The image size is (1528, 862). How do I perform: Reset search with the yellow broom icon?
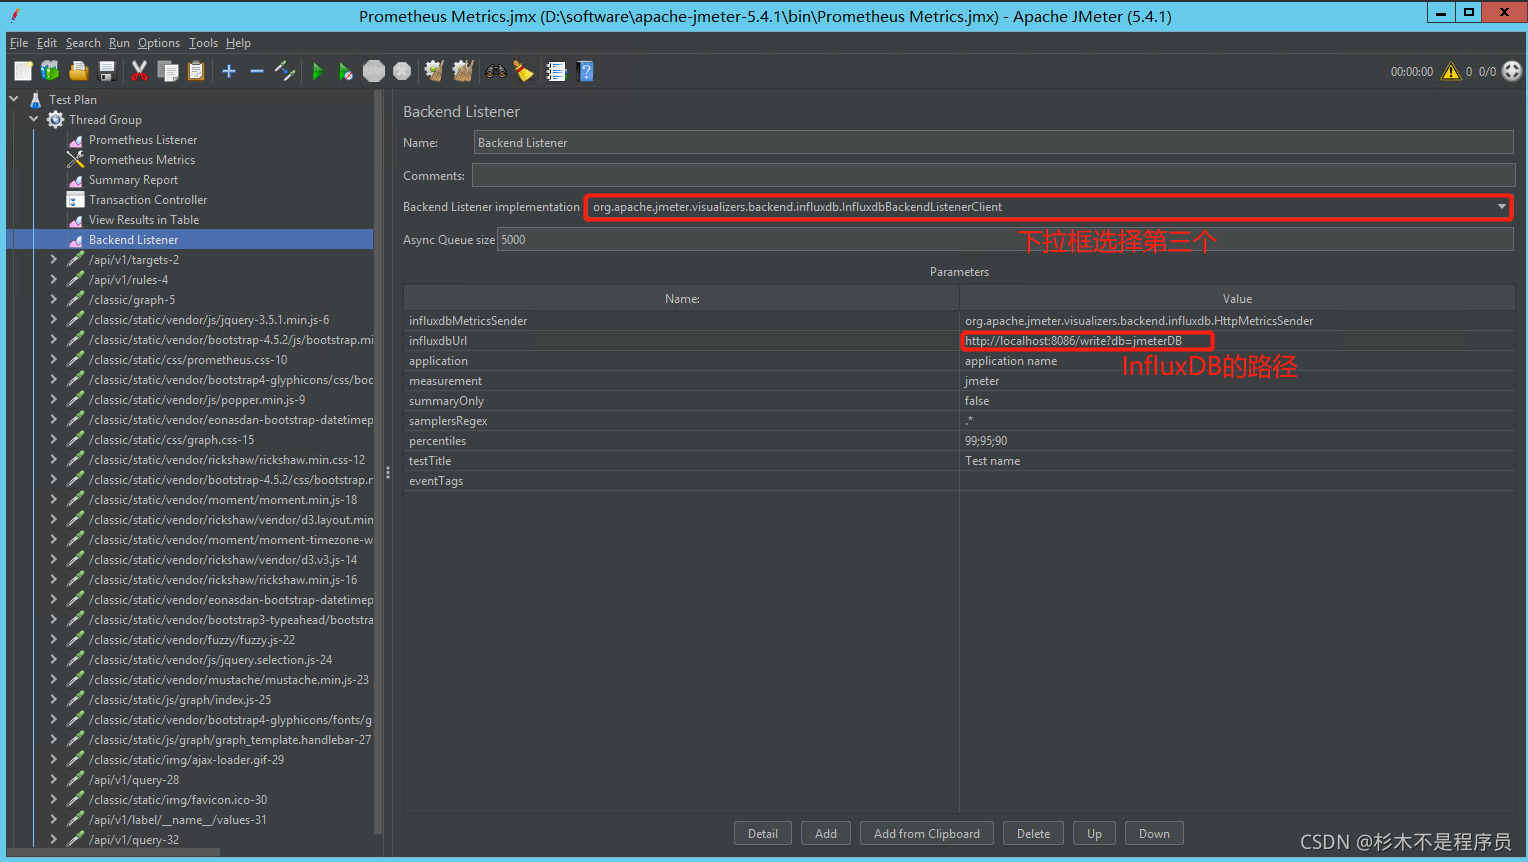pos(523,71)
